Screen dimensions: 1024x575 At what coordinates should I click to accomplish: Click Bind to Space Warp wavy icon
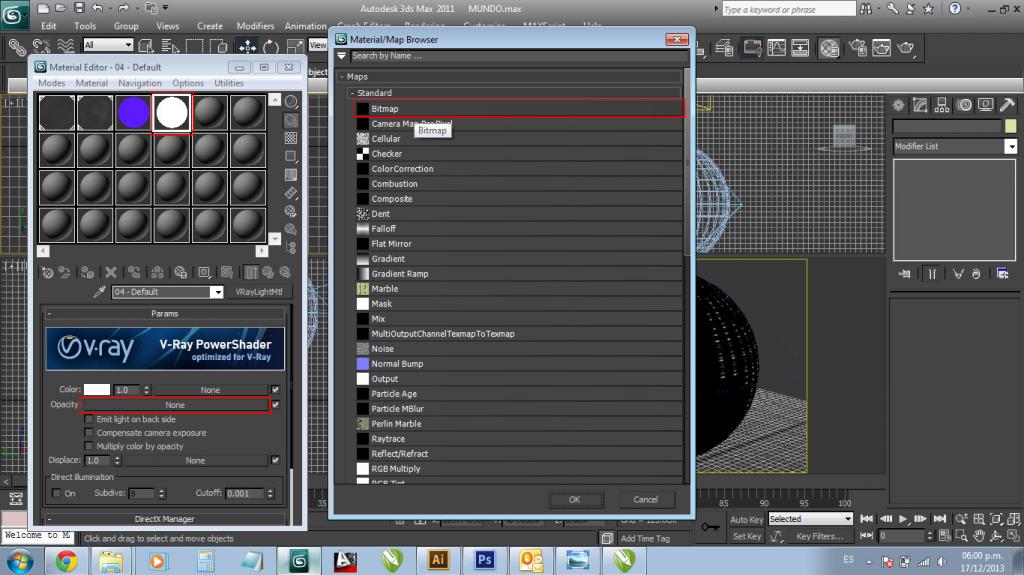(65, 47)
